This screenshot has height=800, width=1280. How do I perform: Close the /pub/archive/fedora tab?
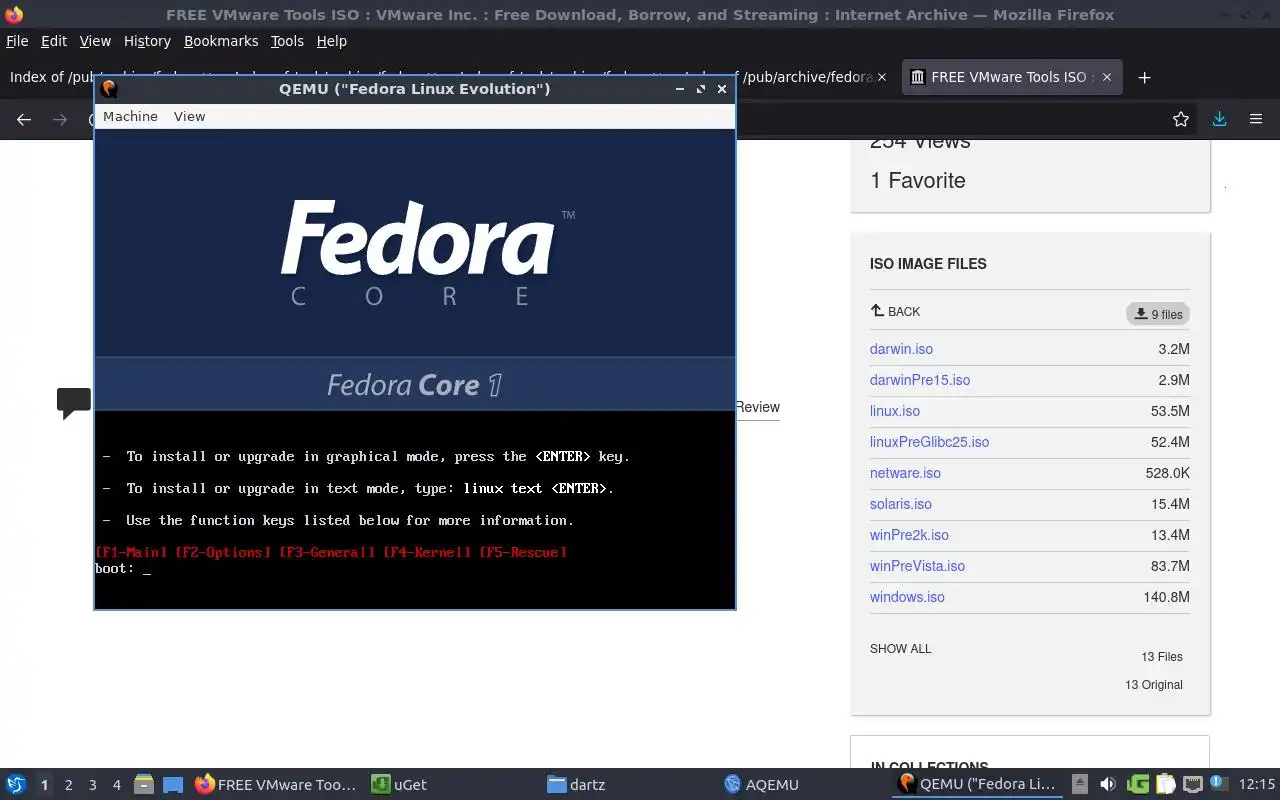[x=881, y=77]
